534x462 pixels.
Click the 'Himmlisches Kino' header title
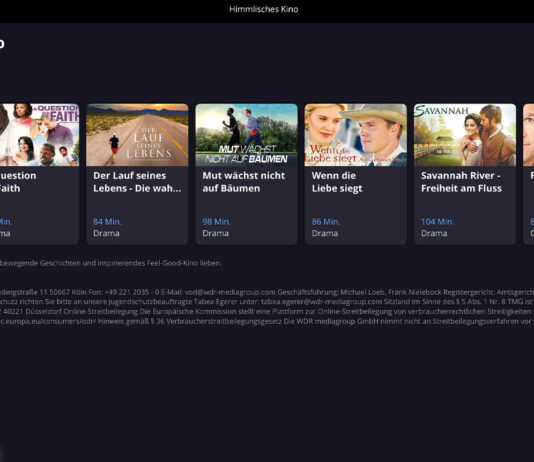click(264, 9)
